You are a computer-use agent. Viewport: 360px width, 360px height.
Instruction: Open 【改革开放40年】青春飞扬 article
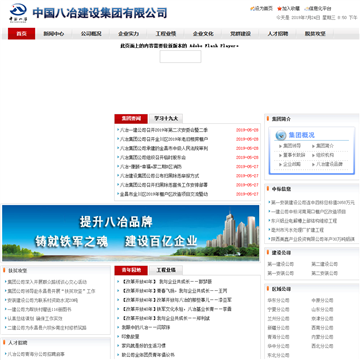(174, 291)
